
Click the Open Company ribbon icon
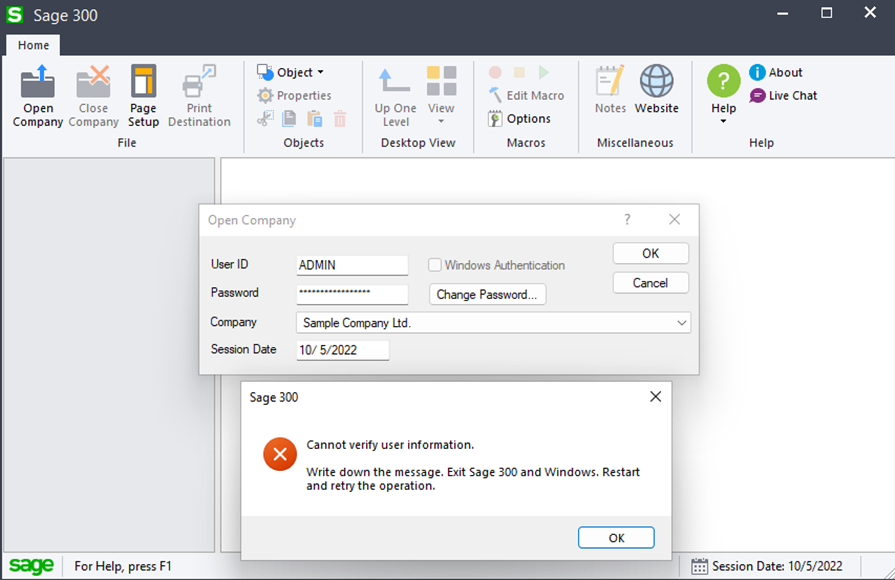click(x=38, y=84)
